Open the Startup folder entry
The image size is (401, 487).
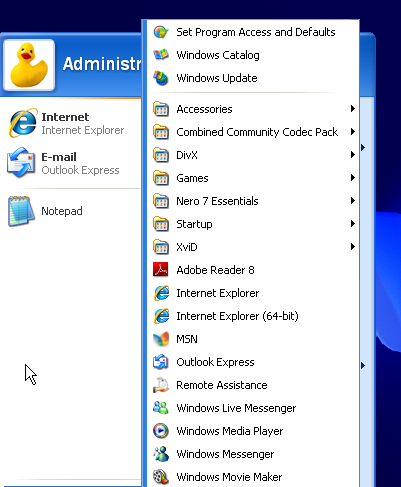coord(253,224)
